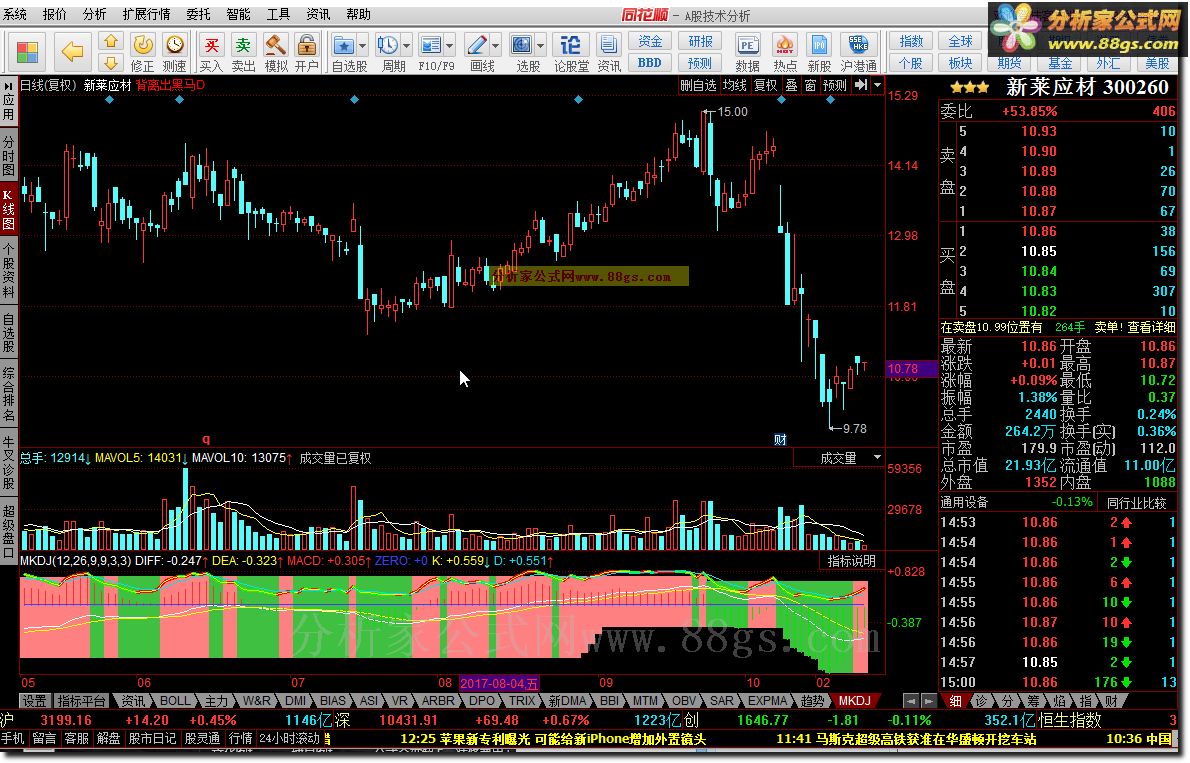
Task: Go back with the yellow left arrow
Action: click(73, 52)
